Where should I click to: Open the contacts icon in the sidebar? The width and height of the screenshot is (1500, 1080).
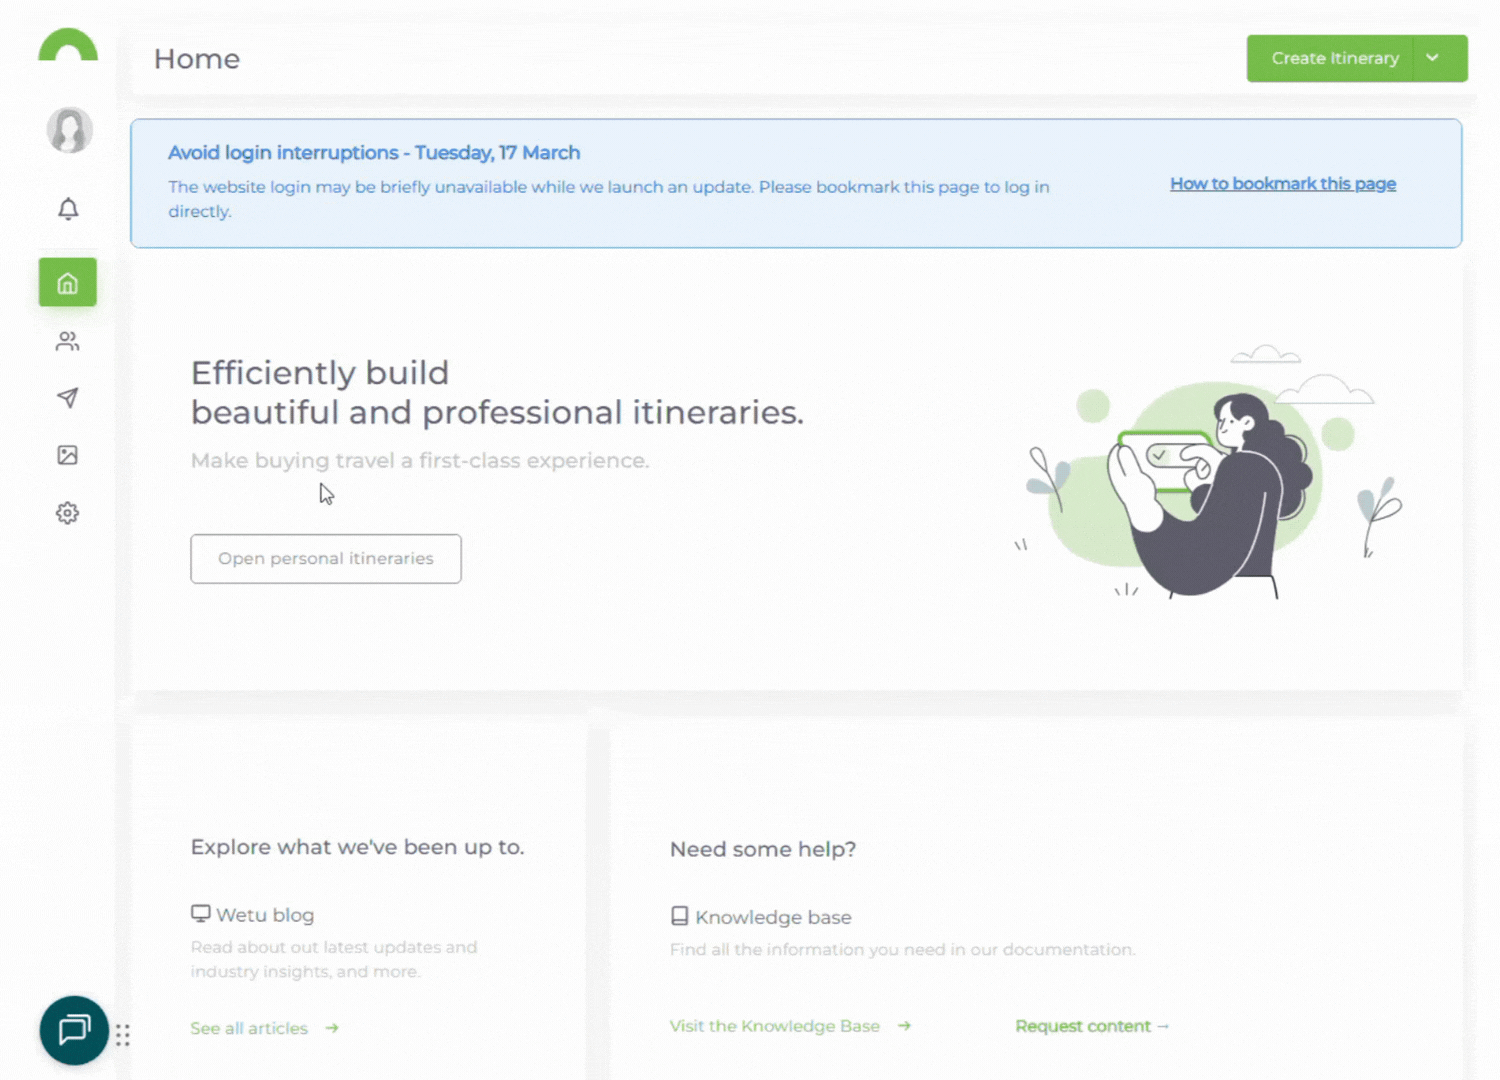[67, 341]
